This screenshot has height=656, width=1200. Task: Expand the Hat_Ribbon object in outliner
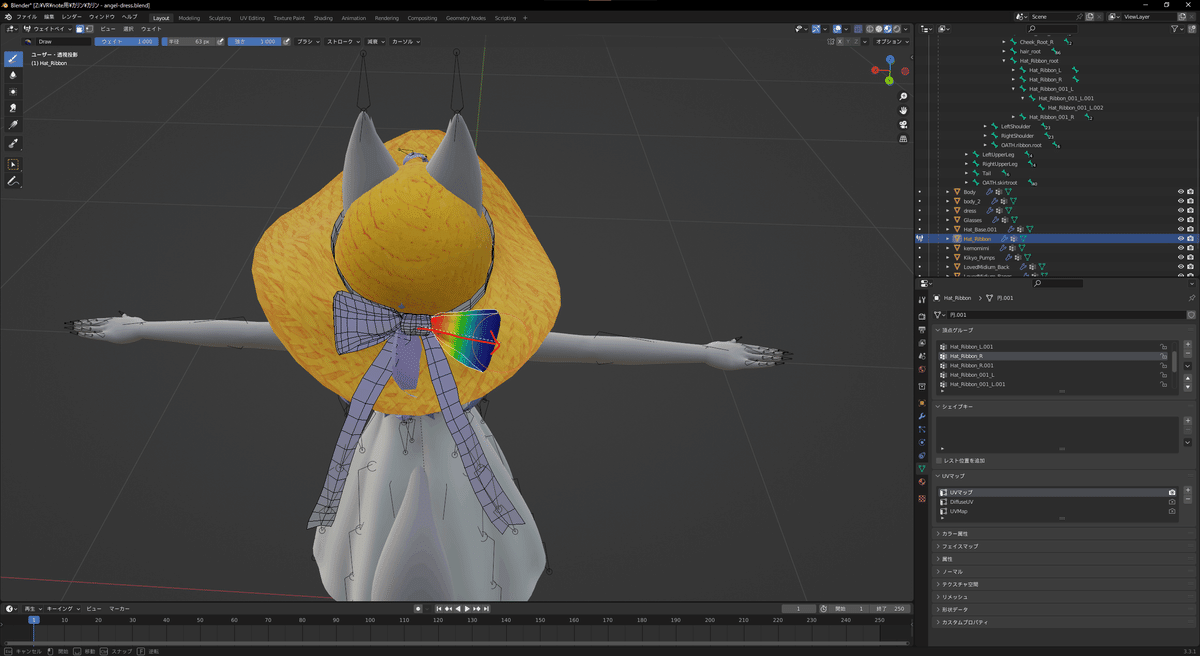948,239
